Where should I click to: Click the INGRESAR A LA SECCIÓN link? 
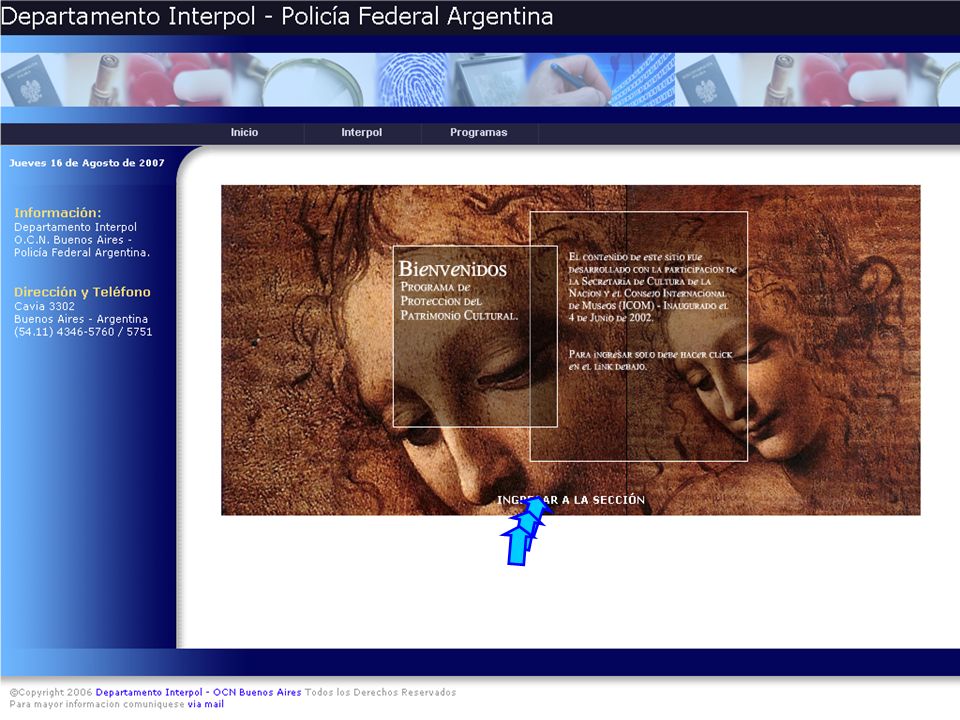(571, 500)
